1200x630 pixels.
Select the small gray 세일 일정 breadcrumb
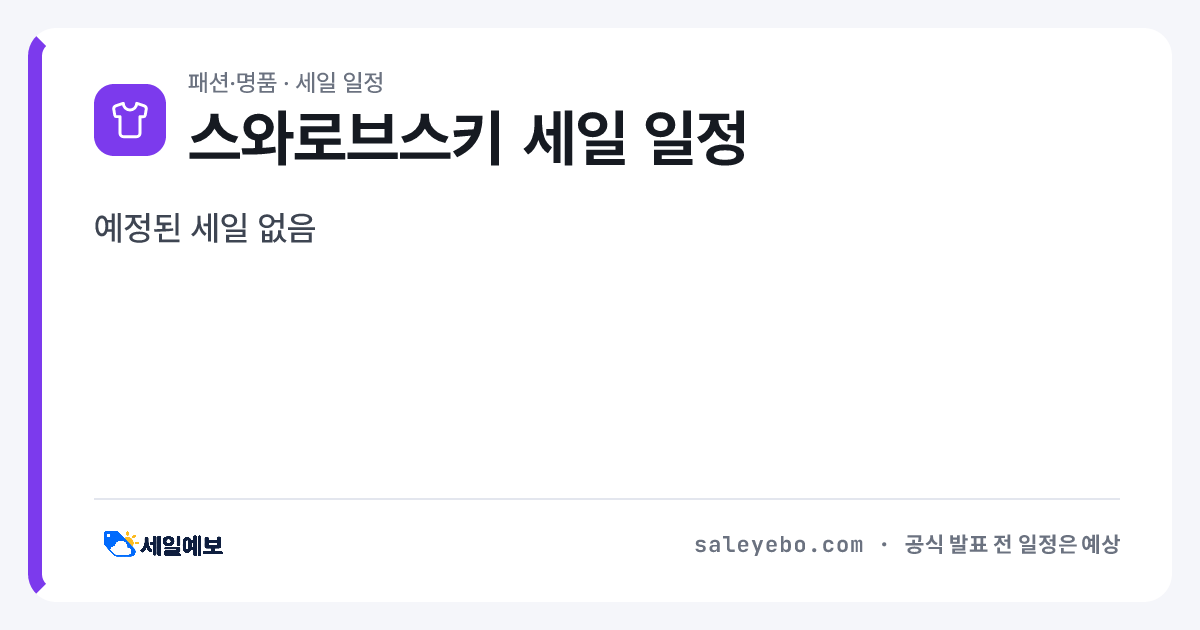tap(340, 82)
